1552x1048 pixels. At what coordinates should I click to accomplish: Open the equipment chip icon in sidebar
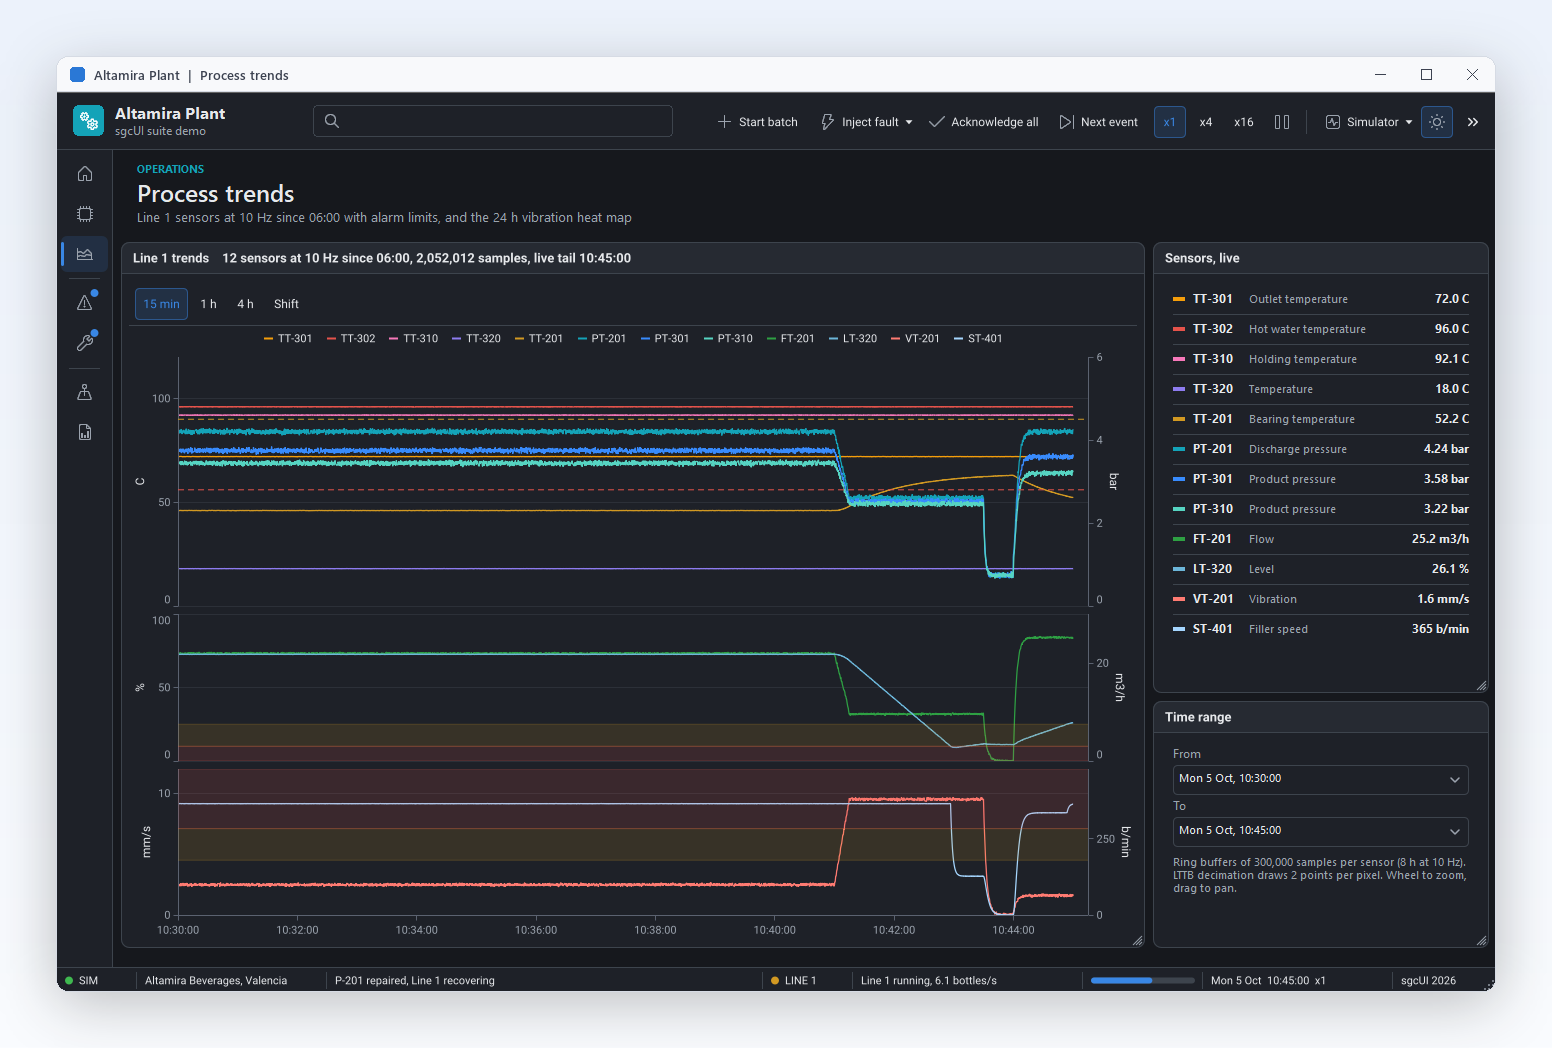point(85,214)
